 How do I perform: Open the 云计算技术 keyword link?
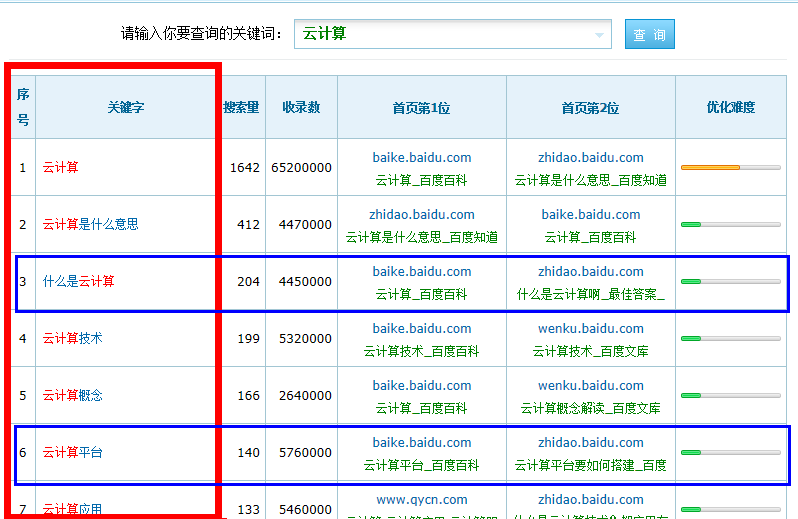(x=73, y=338)
